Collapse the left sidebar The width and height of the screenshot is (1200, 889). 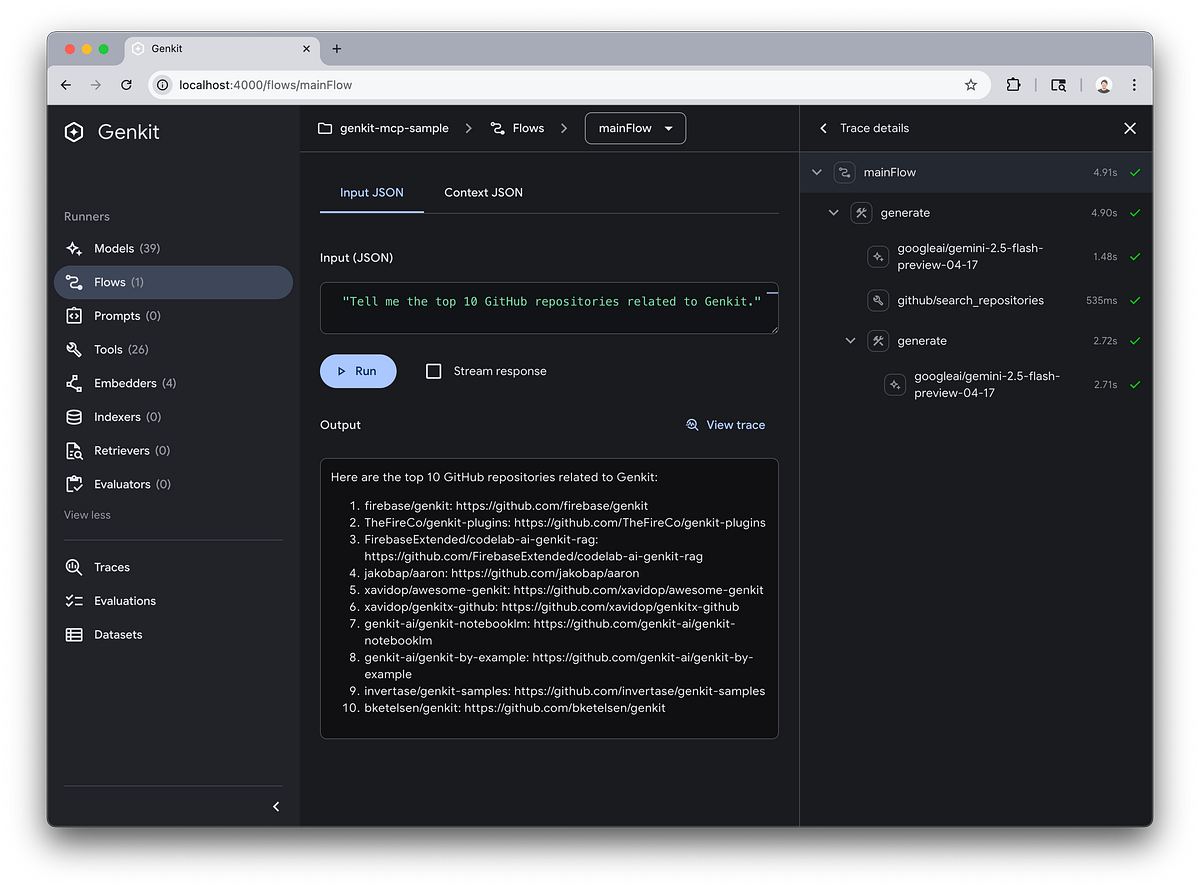276,806
